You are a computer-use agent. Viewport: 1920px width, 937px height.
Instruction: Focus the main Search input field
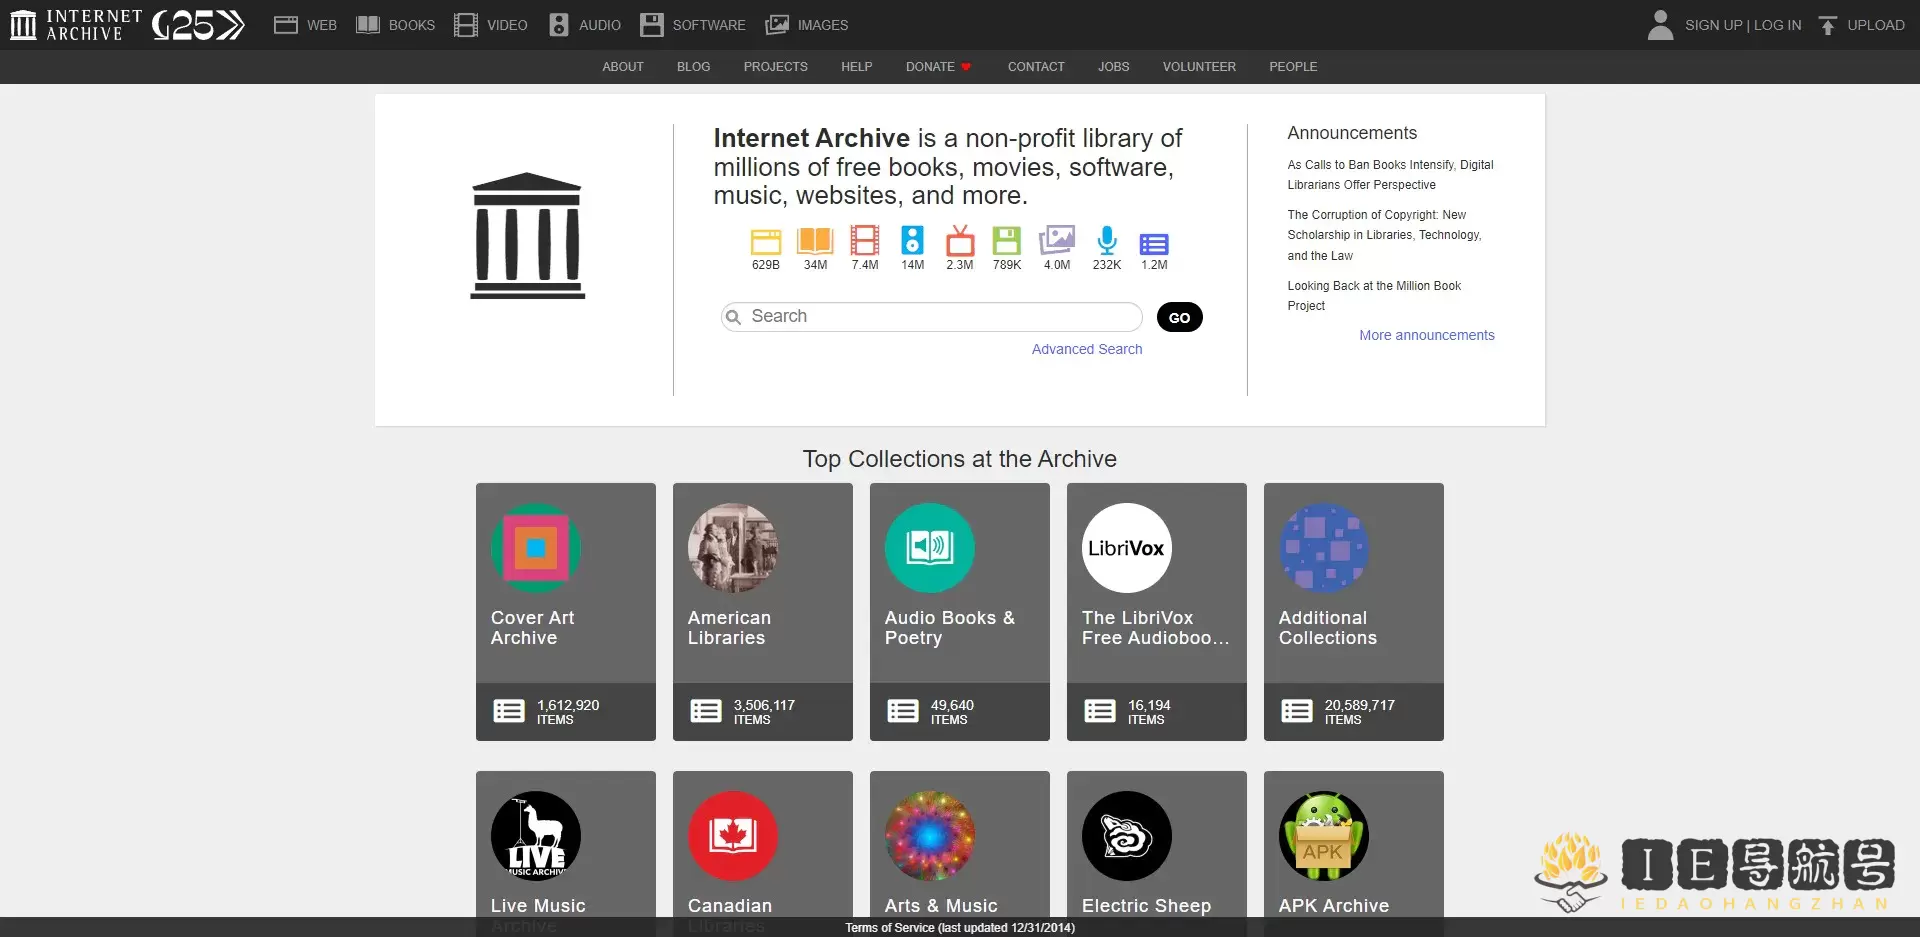[x=940, y=317]
